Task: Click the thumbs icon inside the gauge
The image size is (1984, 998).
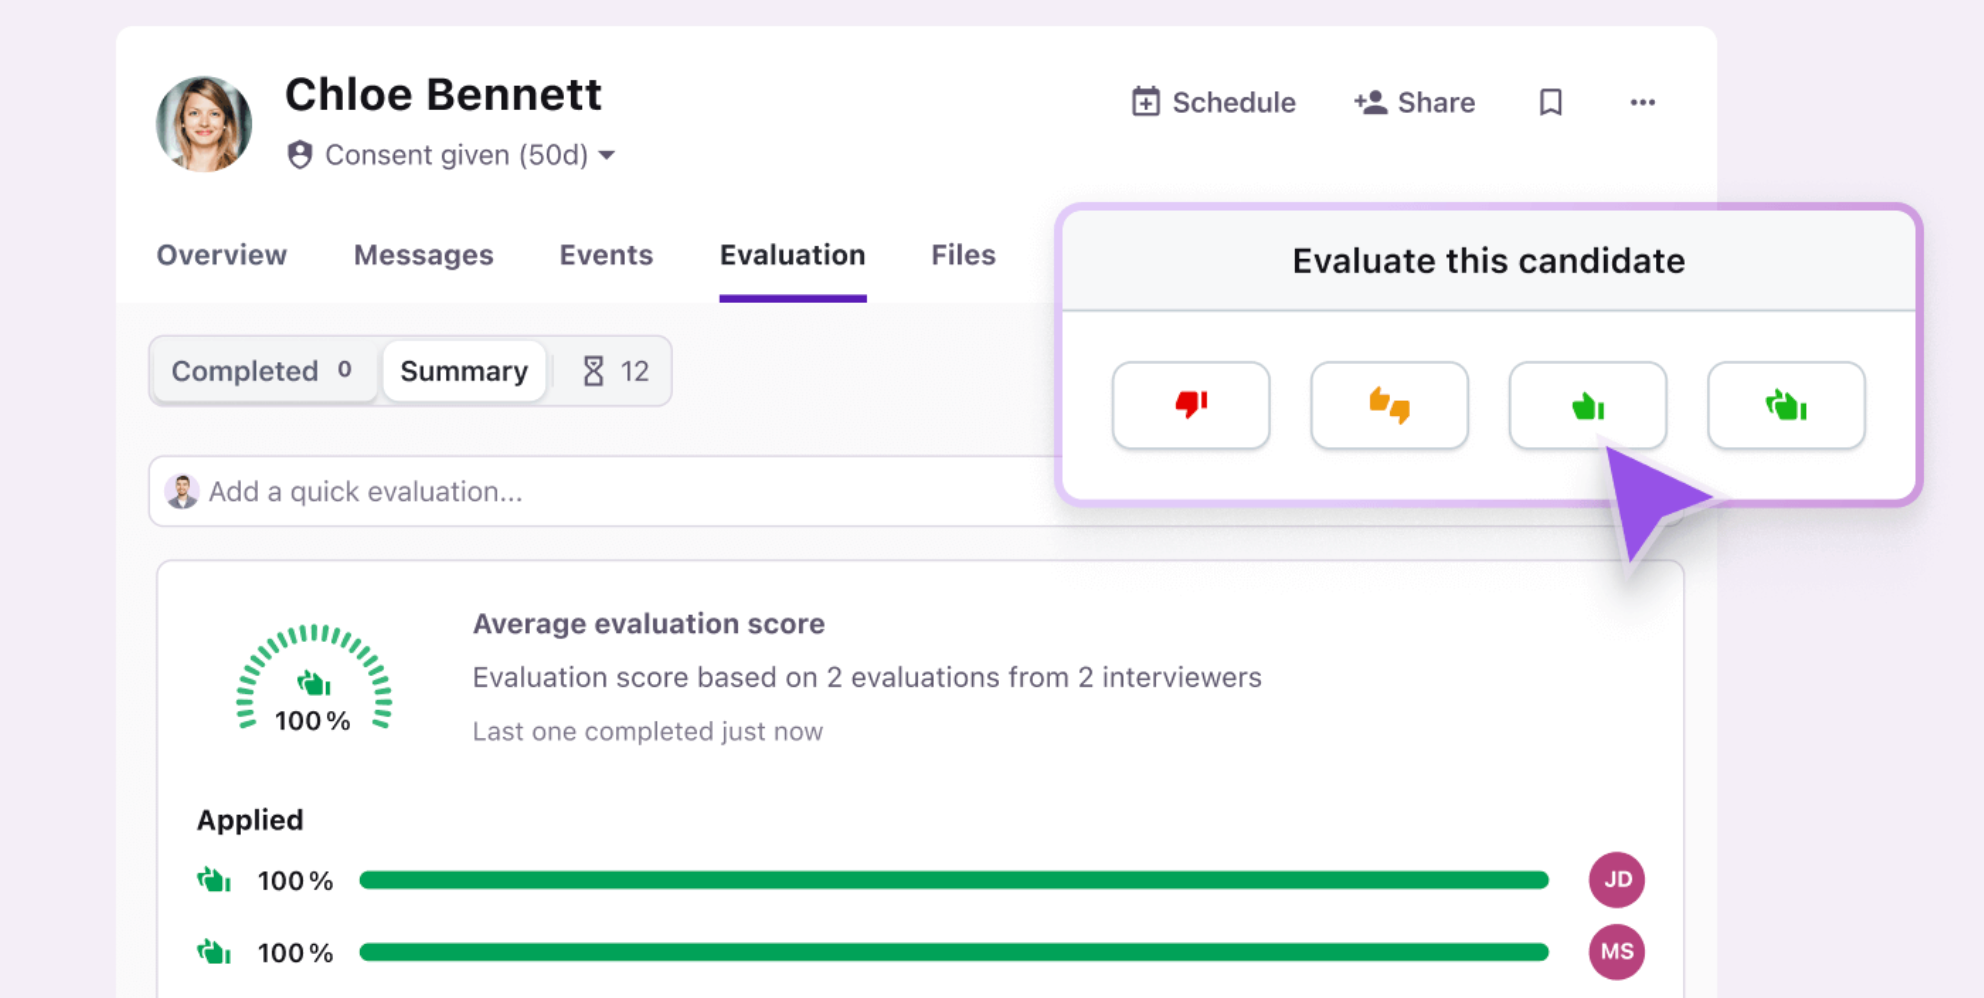Action: 313,684
